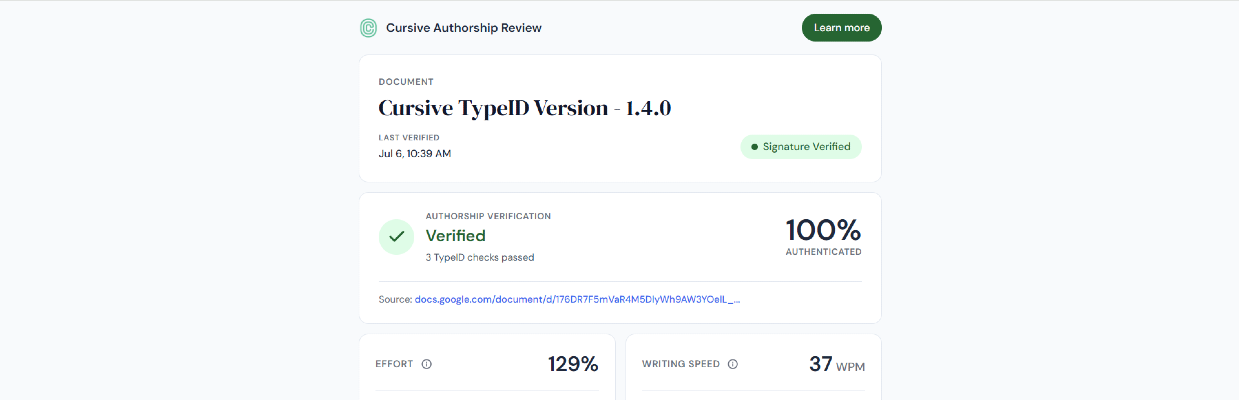This screenshot has width=1239, height=400.
Task: Open the docs.google.com source link
Action: pos(577,299)
